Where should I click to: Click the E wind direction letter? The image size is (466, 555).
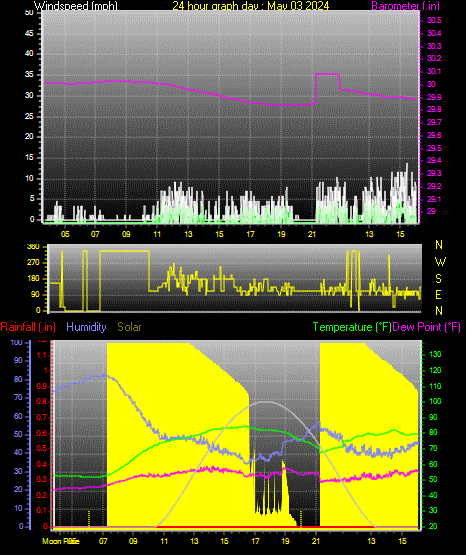point(438,294)
